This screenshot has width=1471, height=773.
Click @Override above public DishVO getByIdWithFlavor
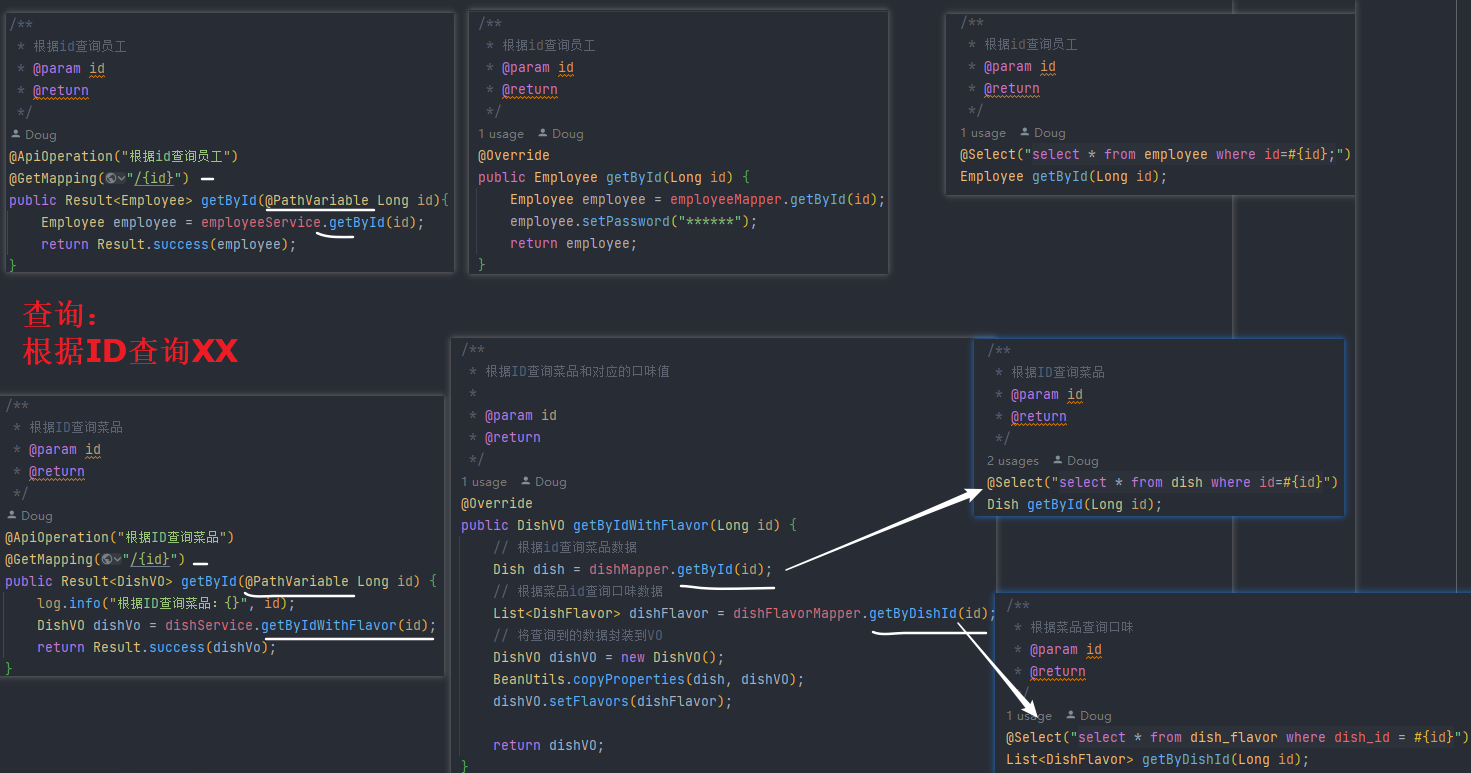pos(497,503)
